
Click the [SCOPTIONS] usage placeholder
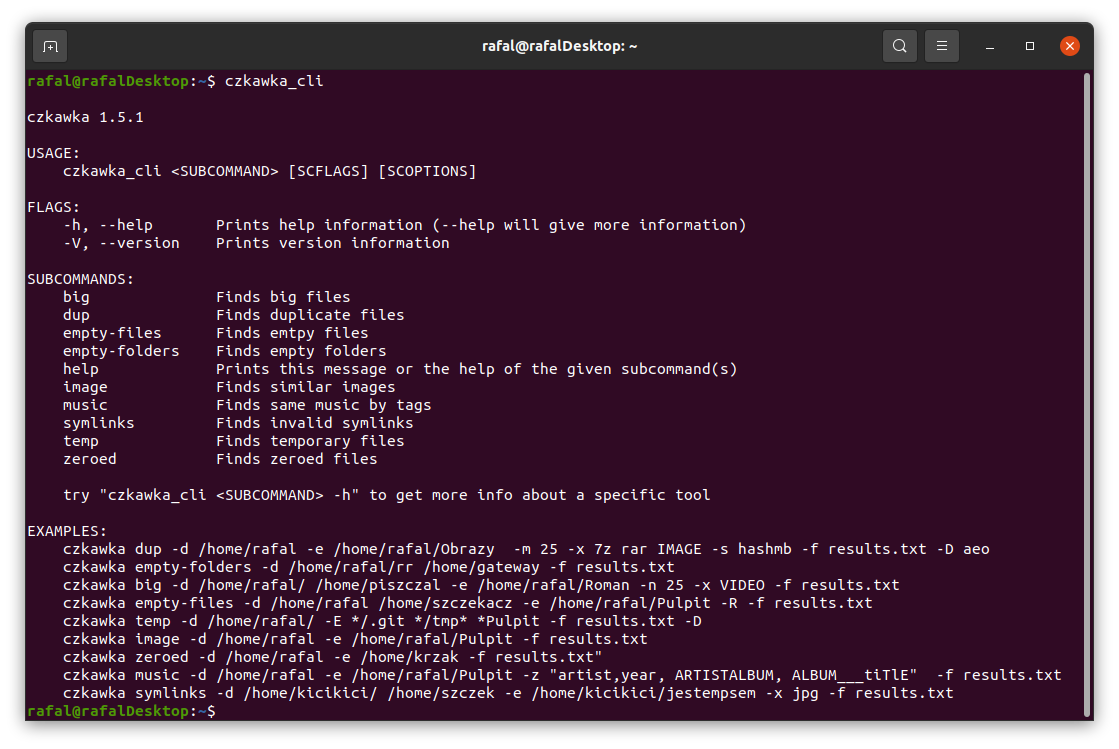427,171
